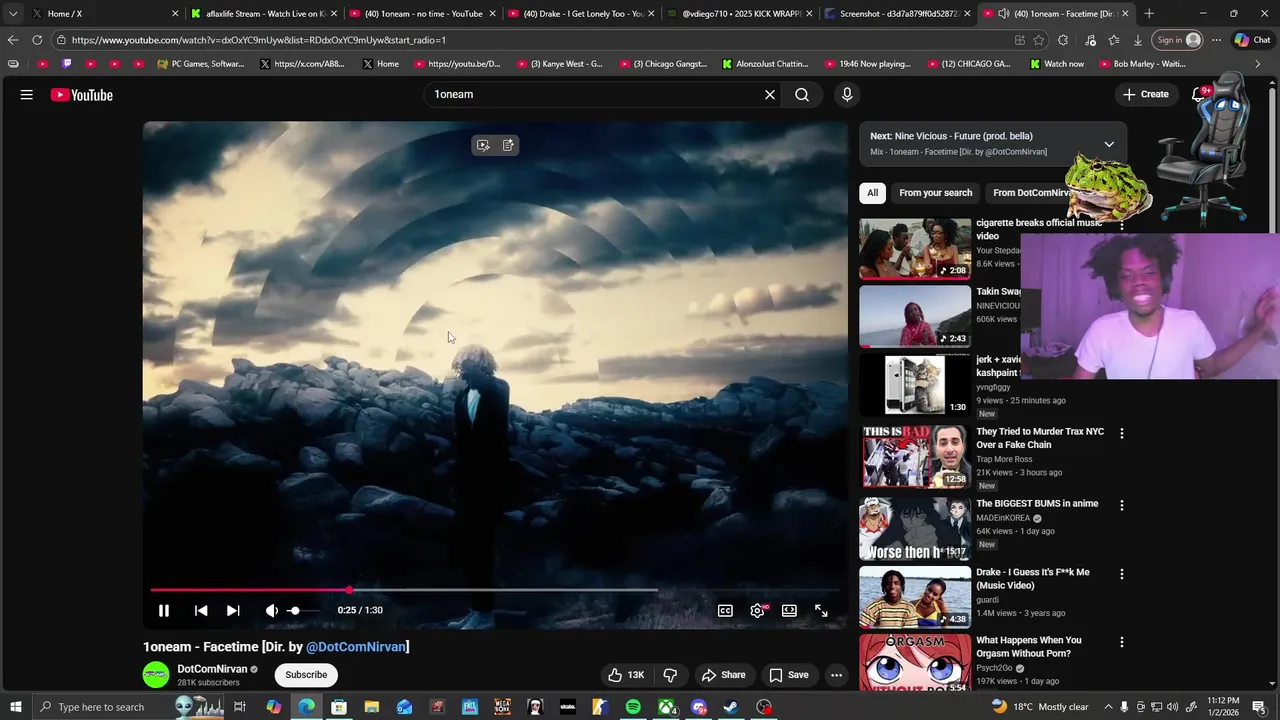Subscribe to DotComNirvan
This screenshot has height=720, width=1280.
coord(306,675)
